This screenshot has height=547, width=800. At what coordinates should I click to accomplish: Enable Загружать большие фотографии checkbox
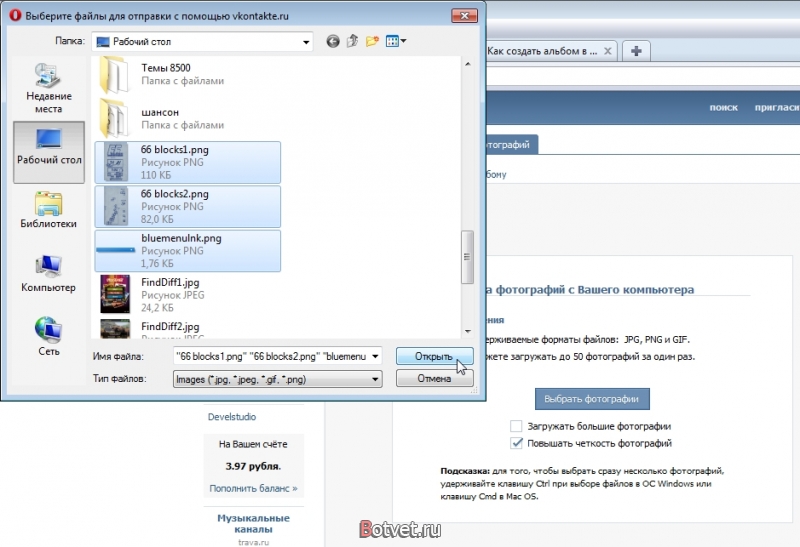tap(516, 426)
